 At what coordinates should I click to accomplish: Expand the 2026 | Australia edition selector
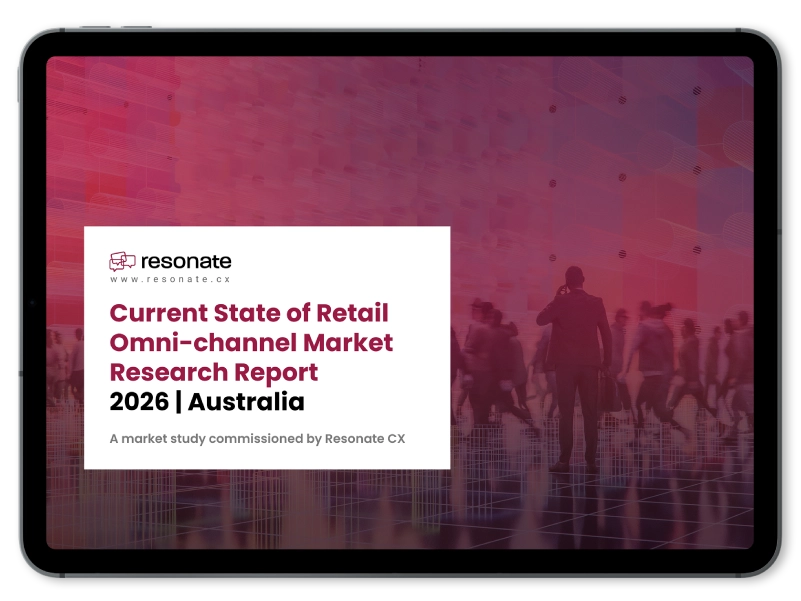click(205, 403)
